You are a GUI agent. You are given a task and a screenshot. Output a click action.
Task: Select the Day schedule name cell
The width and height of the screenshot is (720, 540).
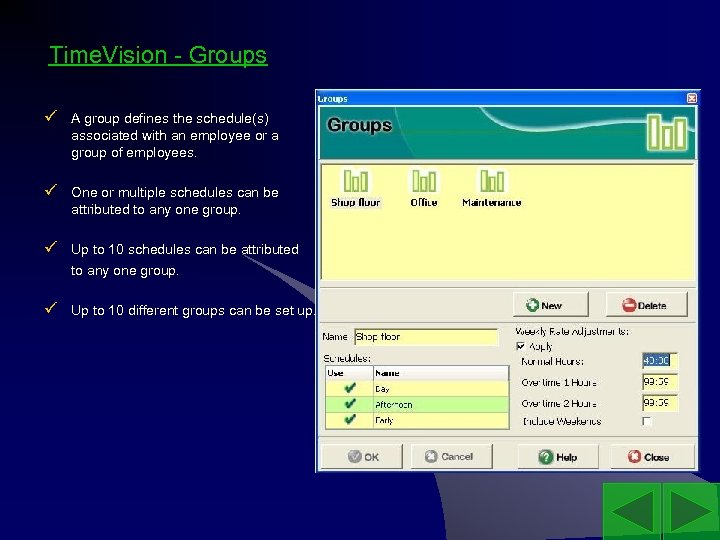click(x=441, y=388)
